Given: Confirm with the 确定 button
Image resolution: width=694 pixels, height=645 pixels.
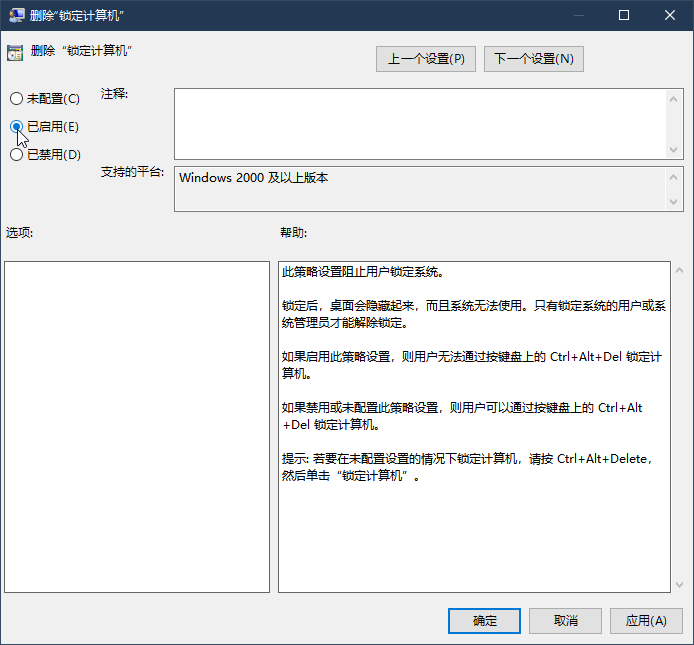Looking at the screenshot, I should click(x=484, y=621).
